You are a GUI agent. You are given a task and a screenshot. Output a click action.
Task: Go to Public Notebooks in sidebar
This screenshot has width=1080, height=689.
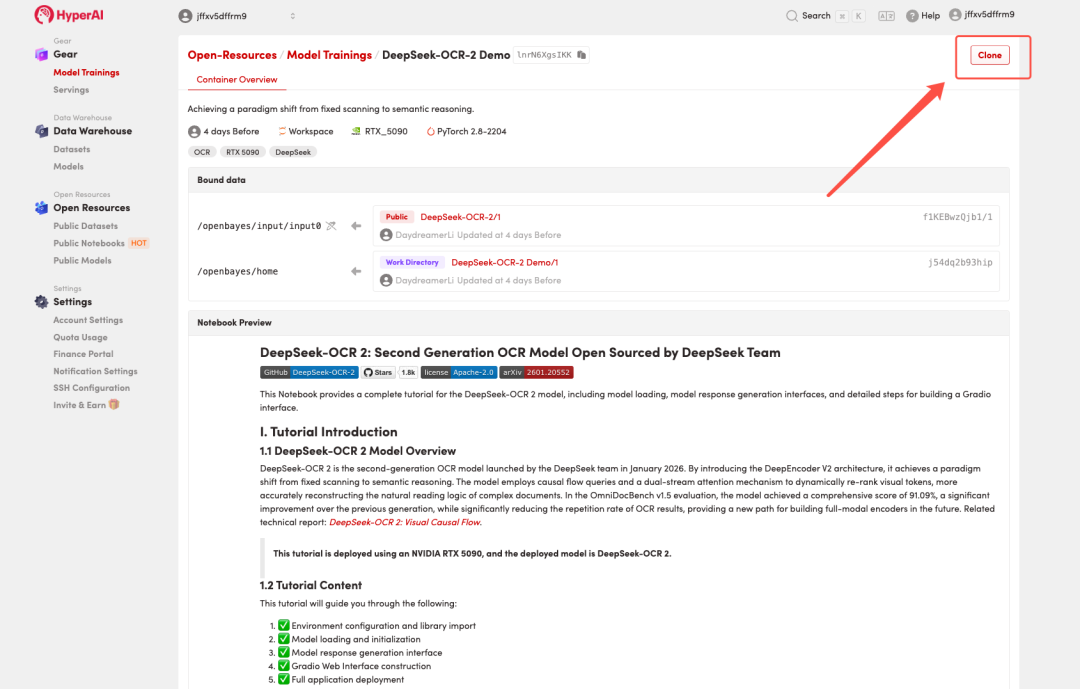tap(89, 243)
